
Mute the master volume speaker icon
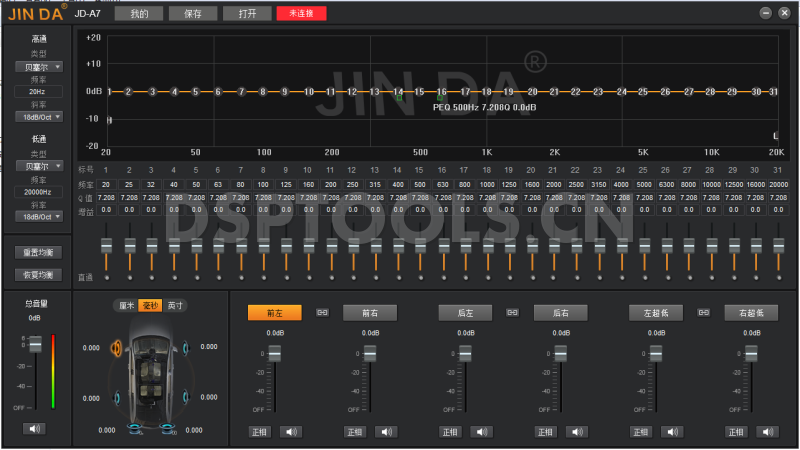coord(35,428)
